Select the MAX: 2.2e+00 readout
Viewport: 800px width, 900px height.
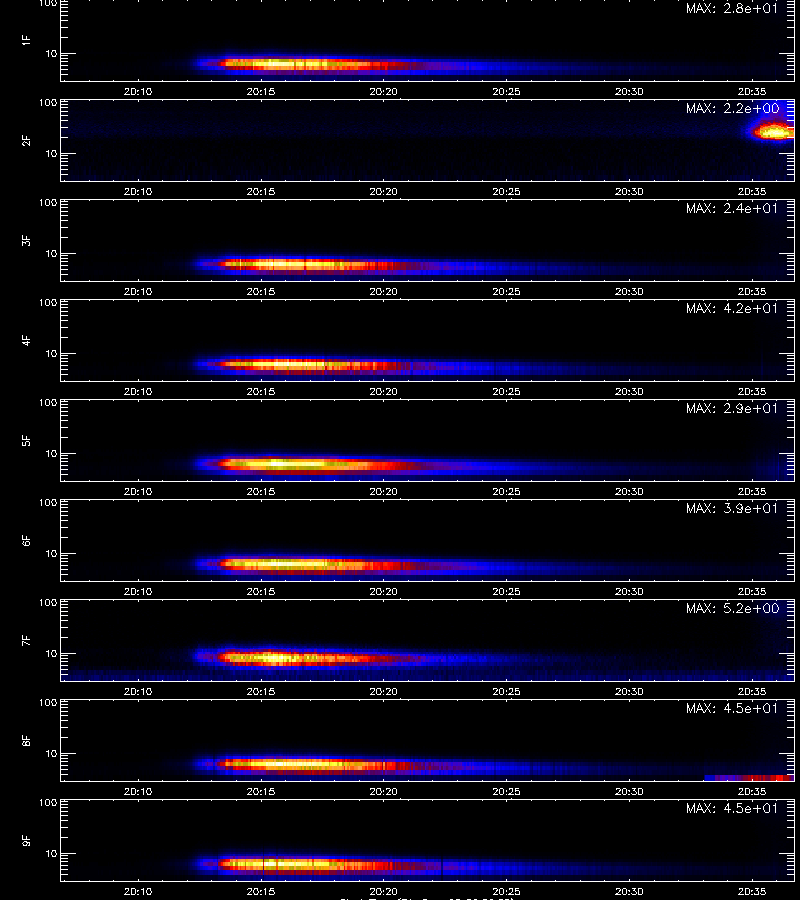coord(732,108)
